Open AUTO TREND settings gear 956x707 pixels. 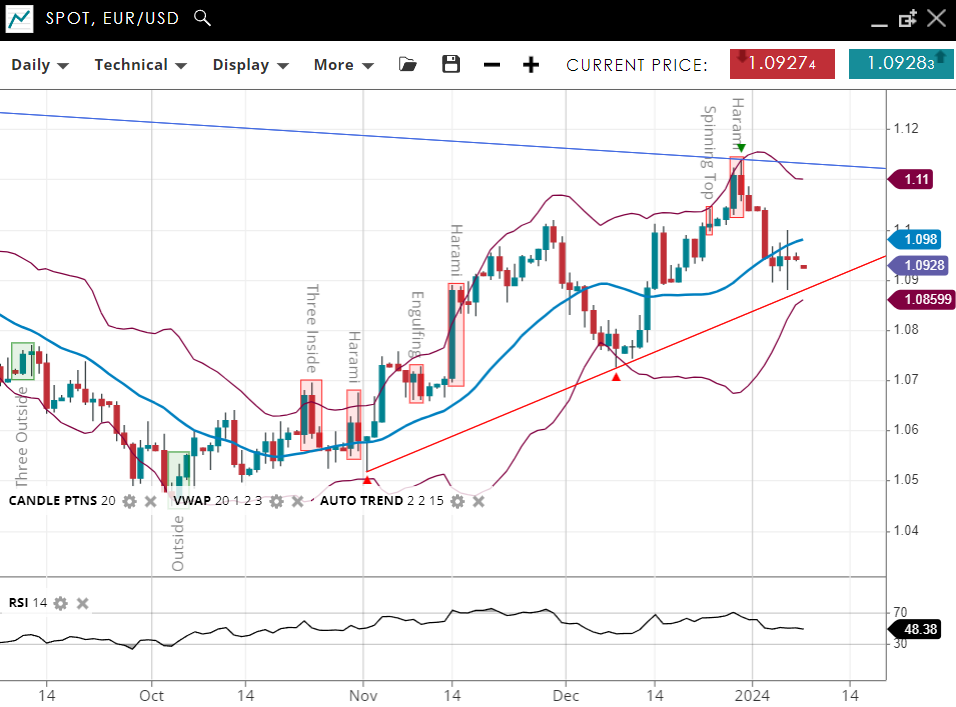[457, 500]
